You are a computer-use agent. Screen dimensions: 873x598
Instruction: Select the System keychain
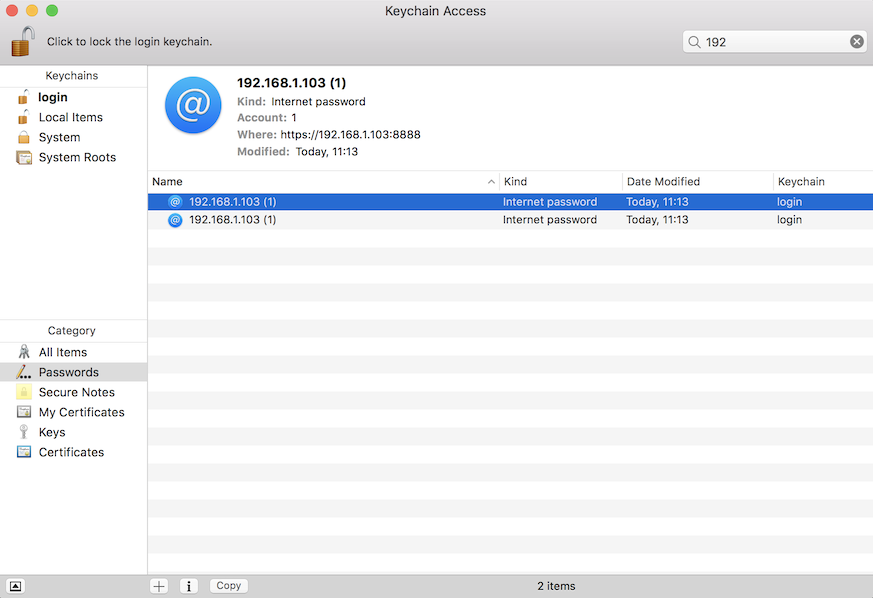[x=73, y=138]
